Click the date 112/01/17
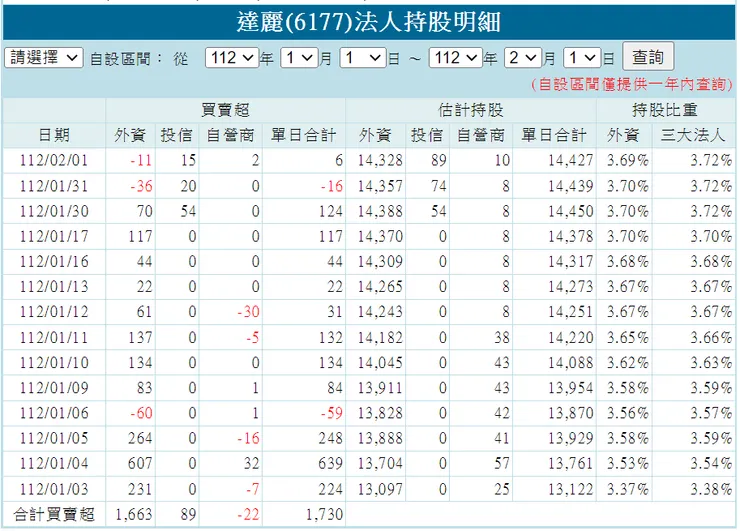 pyautogui.click(x=54, y=236)
